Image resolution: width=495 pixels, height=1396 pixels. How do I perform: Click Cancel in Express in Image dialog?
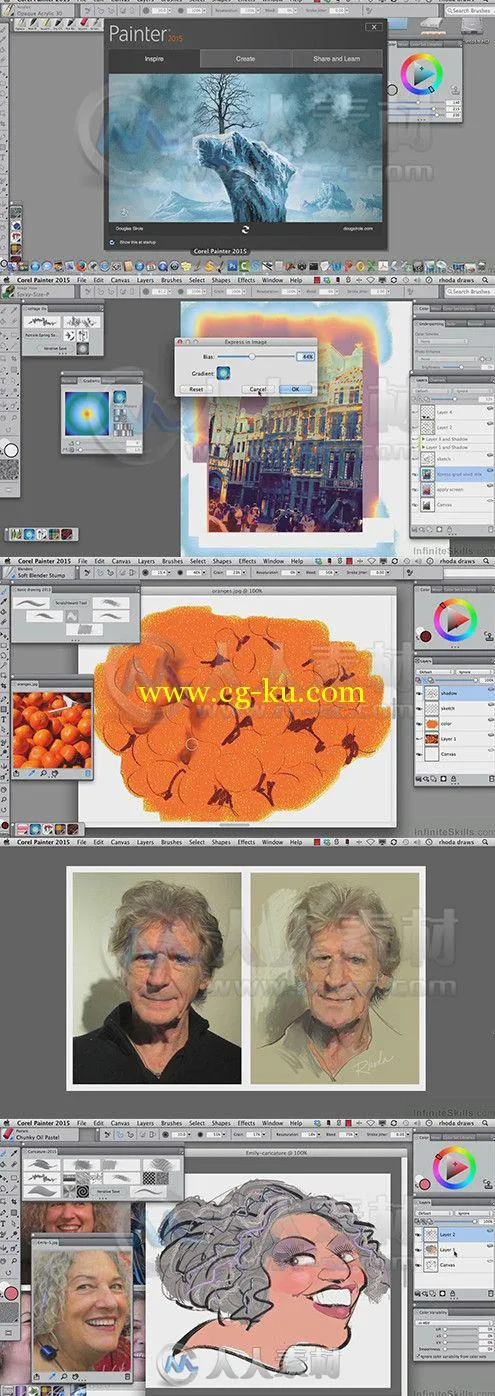tap(258, 388)
